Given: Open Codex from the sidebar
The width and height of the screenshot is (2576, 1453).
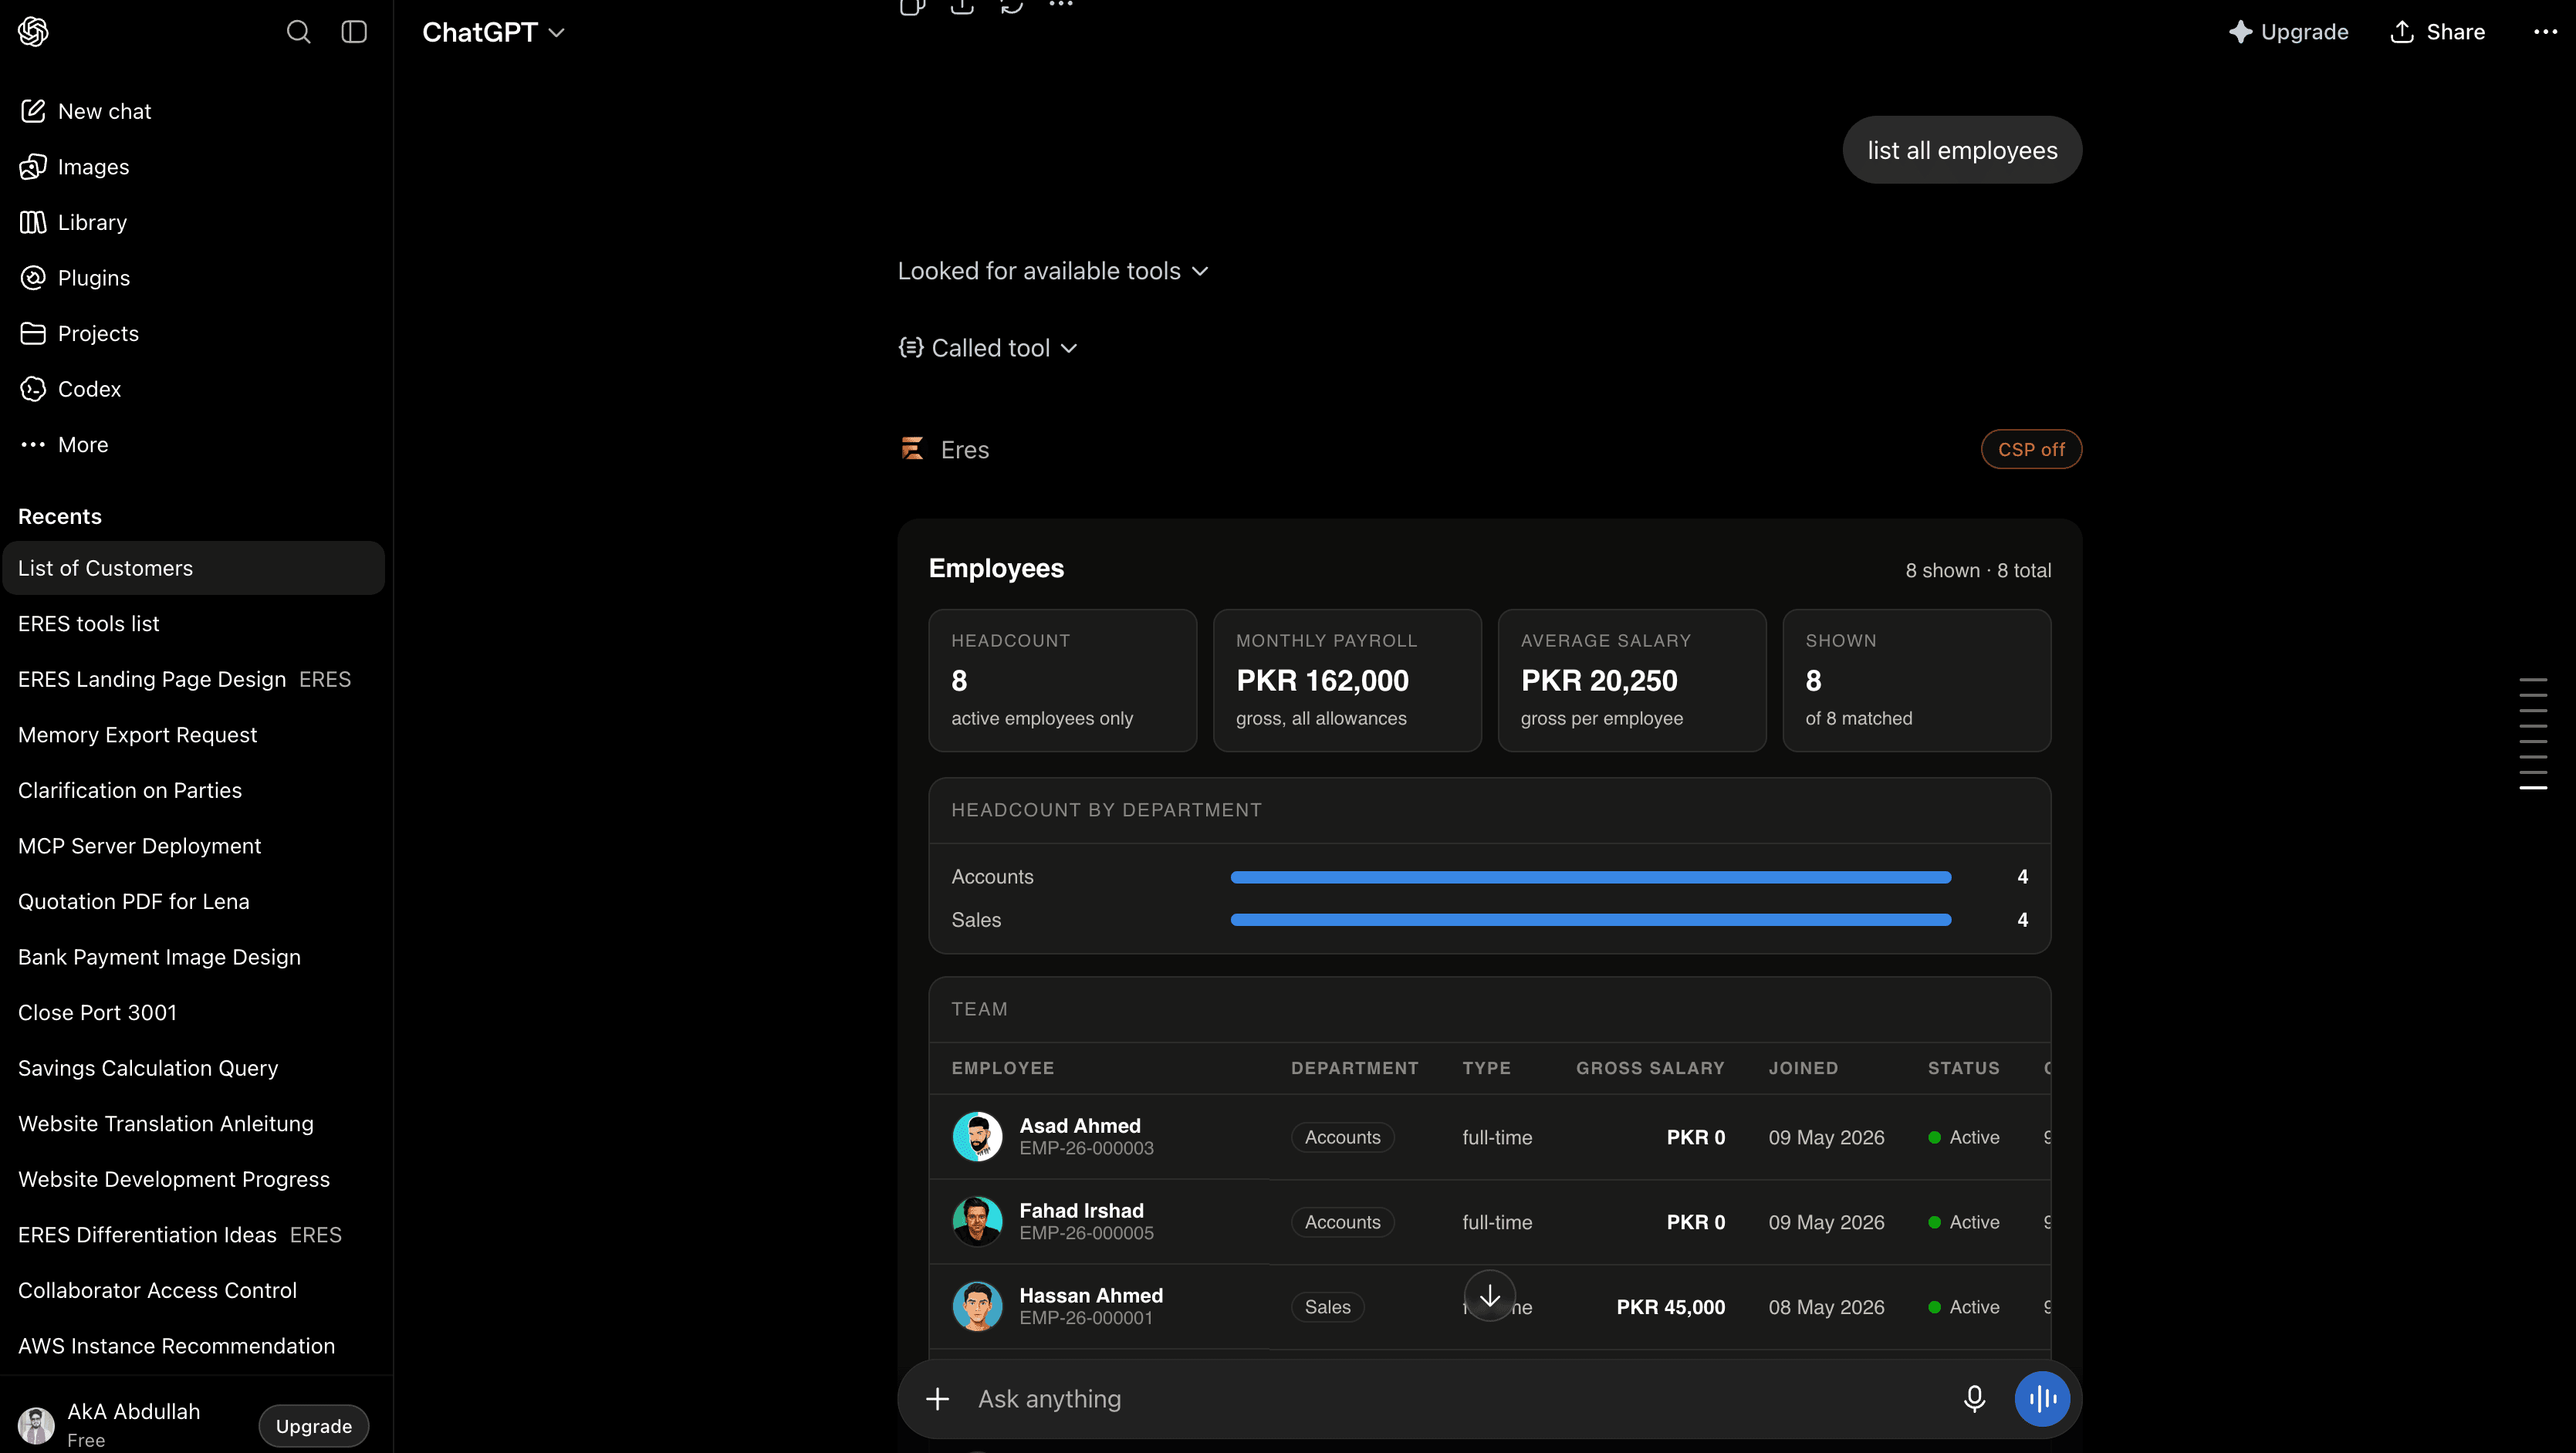Looking at the screenshot, I should (194, 389).
